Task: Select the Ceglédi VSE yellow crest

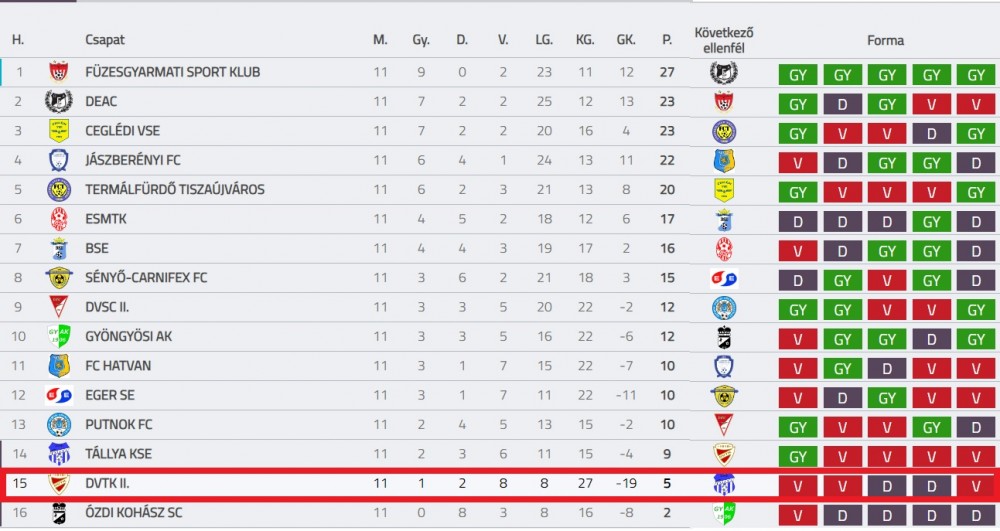Action: click(x=59, y=131)
